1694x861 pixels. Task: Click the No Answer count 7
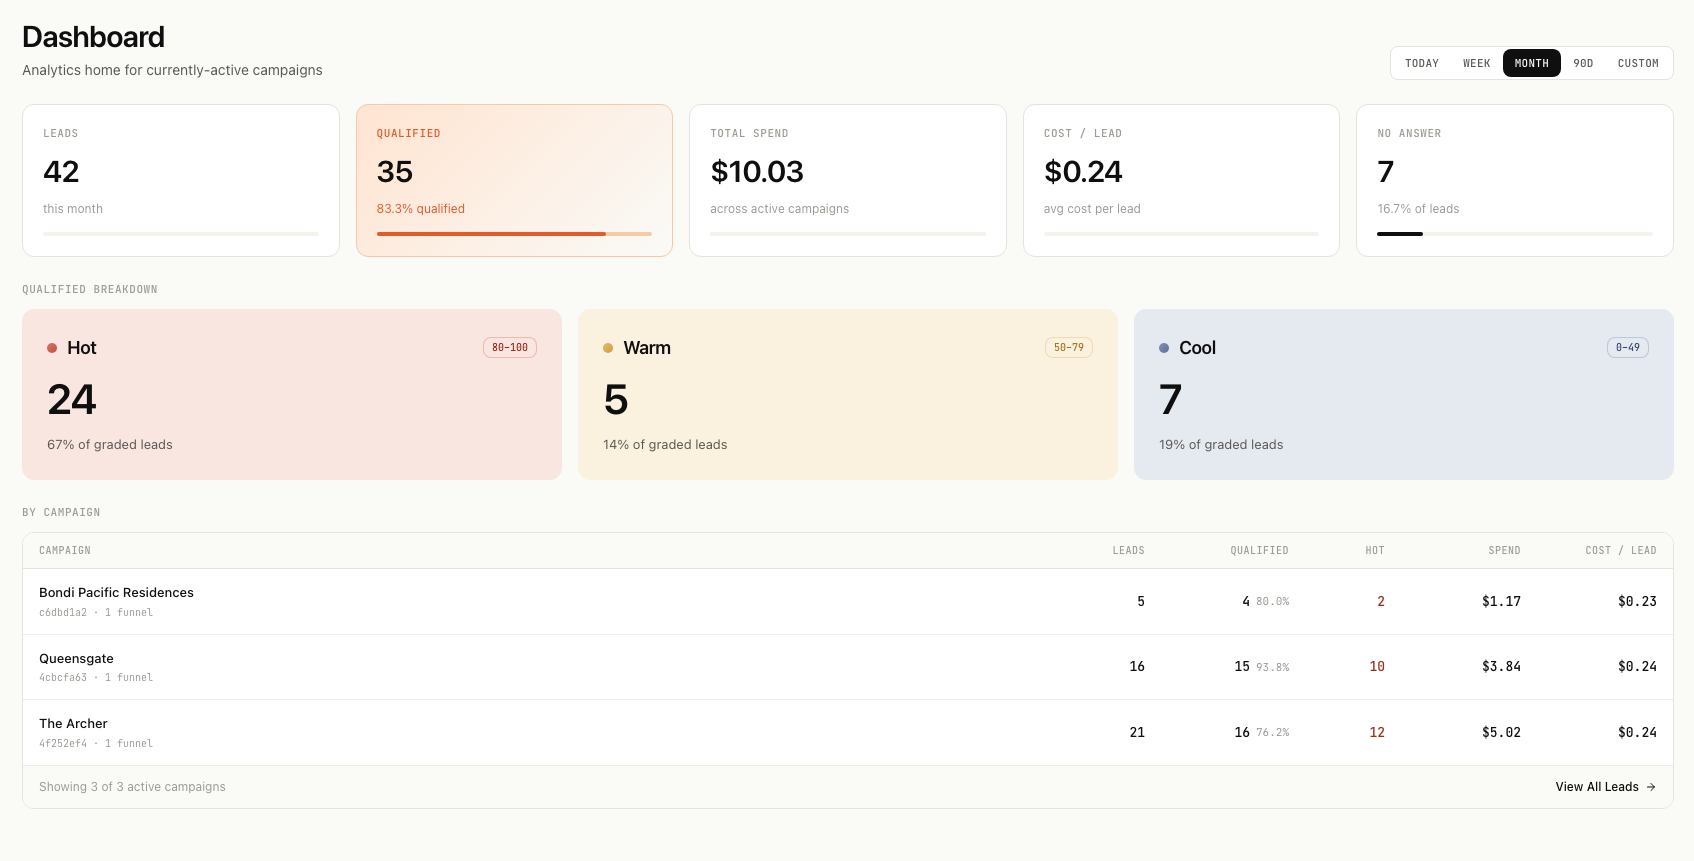[x=1386, y=172]
